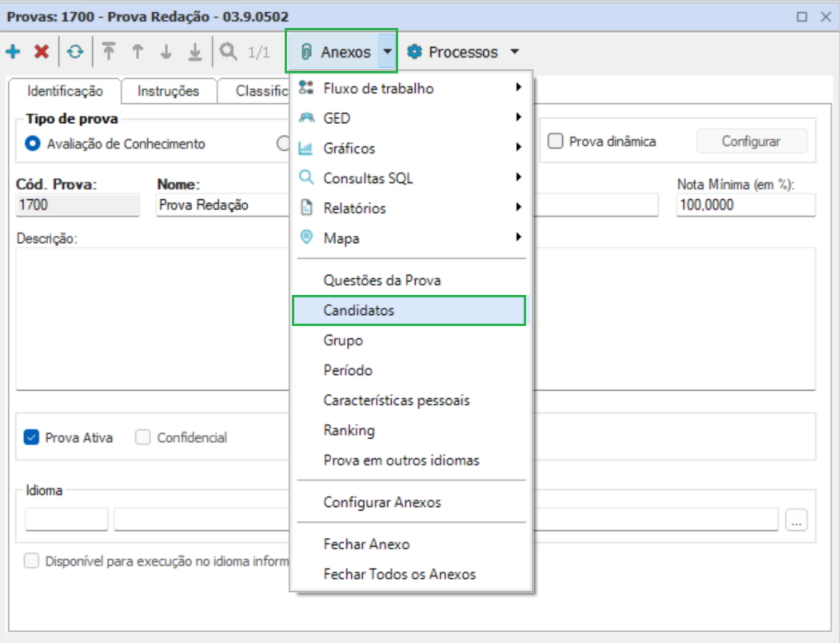Open Processos dropdown arrow
Screen dimensions: 840x643
(515, 51)
